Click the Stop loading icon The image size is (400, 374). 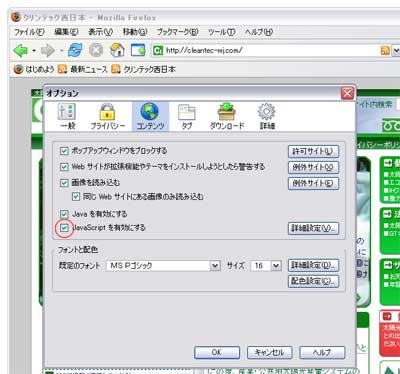(x=96, y=50)
